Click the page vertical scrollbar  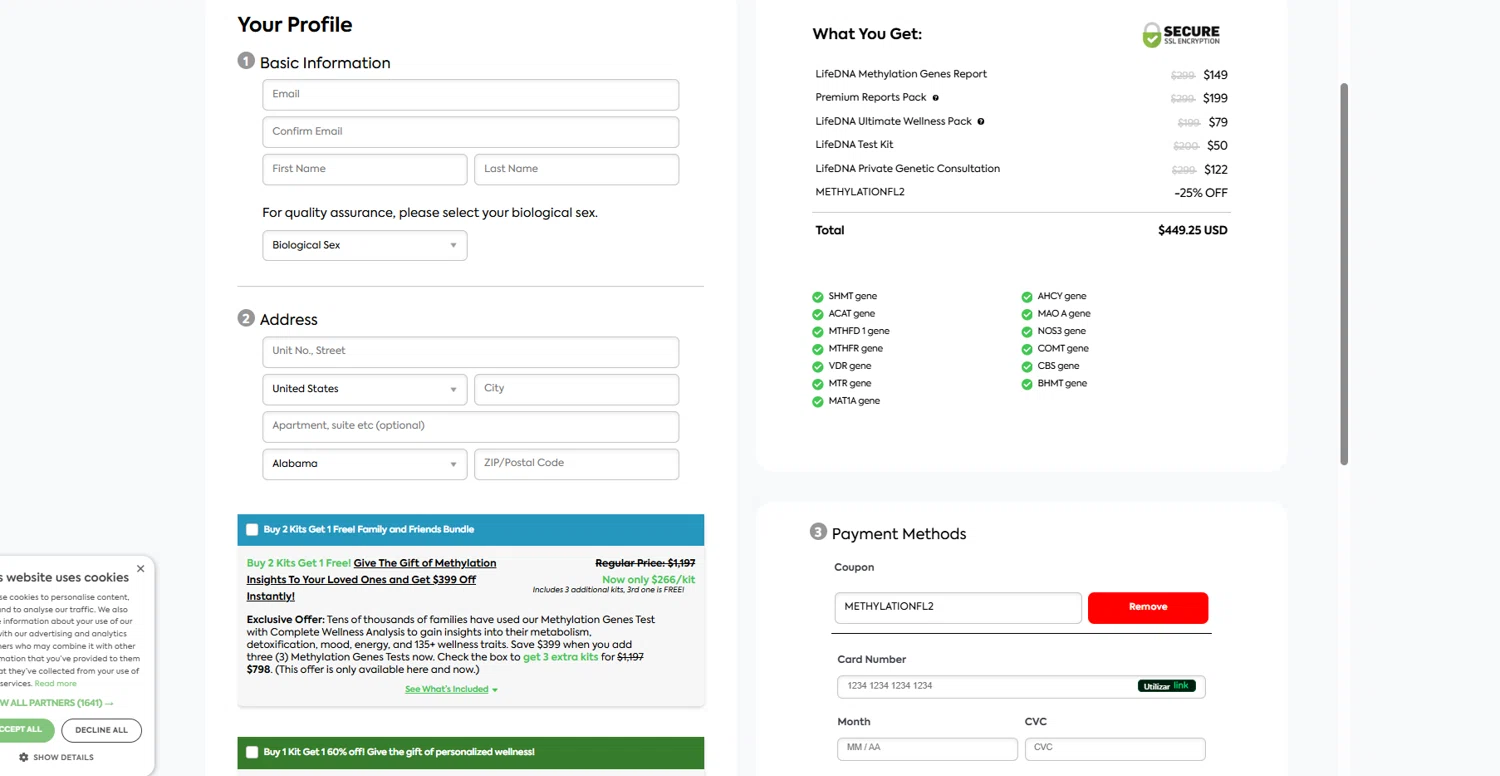tap(1344, 273)
